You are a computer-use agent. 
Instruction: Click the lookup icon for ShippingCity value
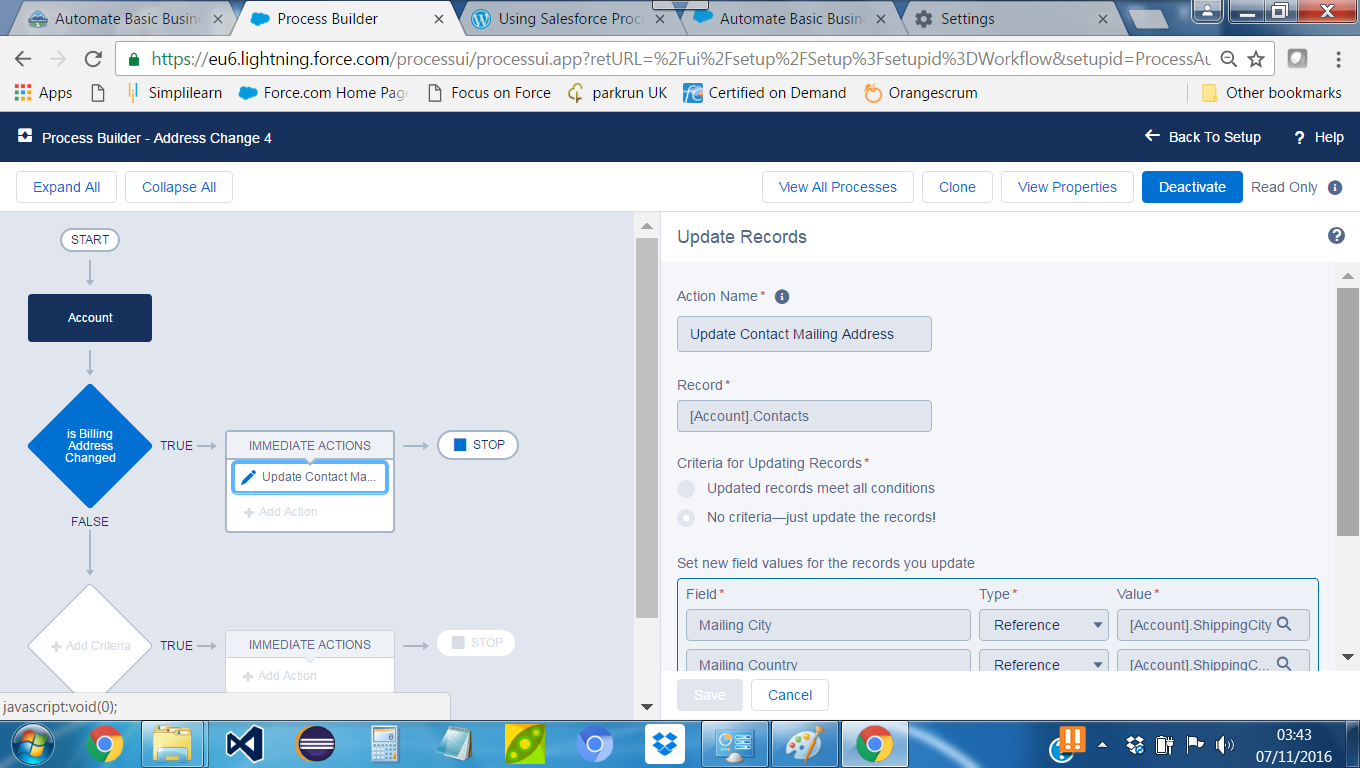coord(1285,624)
